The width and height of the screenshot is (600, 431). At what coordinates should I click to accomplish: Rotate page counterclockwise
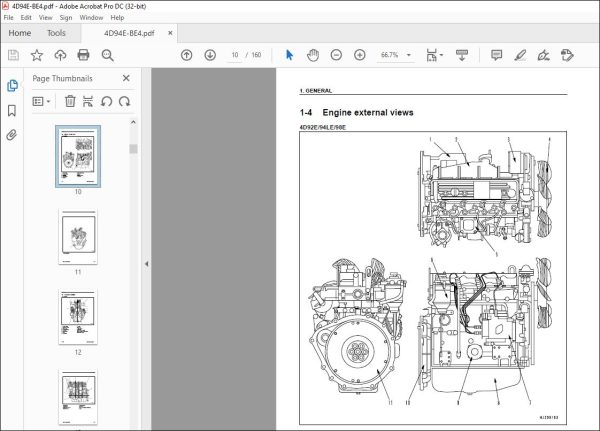(106, 101)
